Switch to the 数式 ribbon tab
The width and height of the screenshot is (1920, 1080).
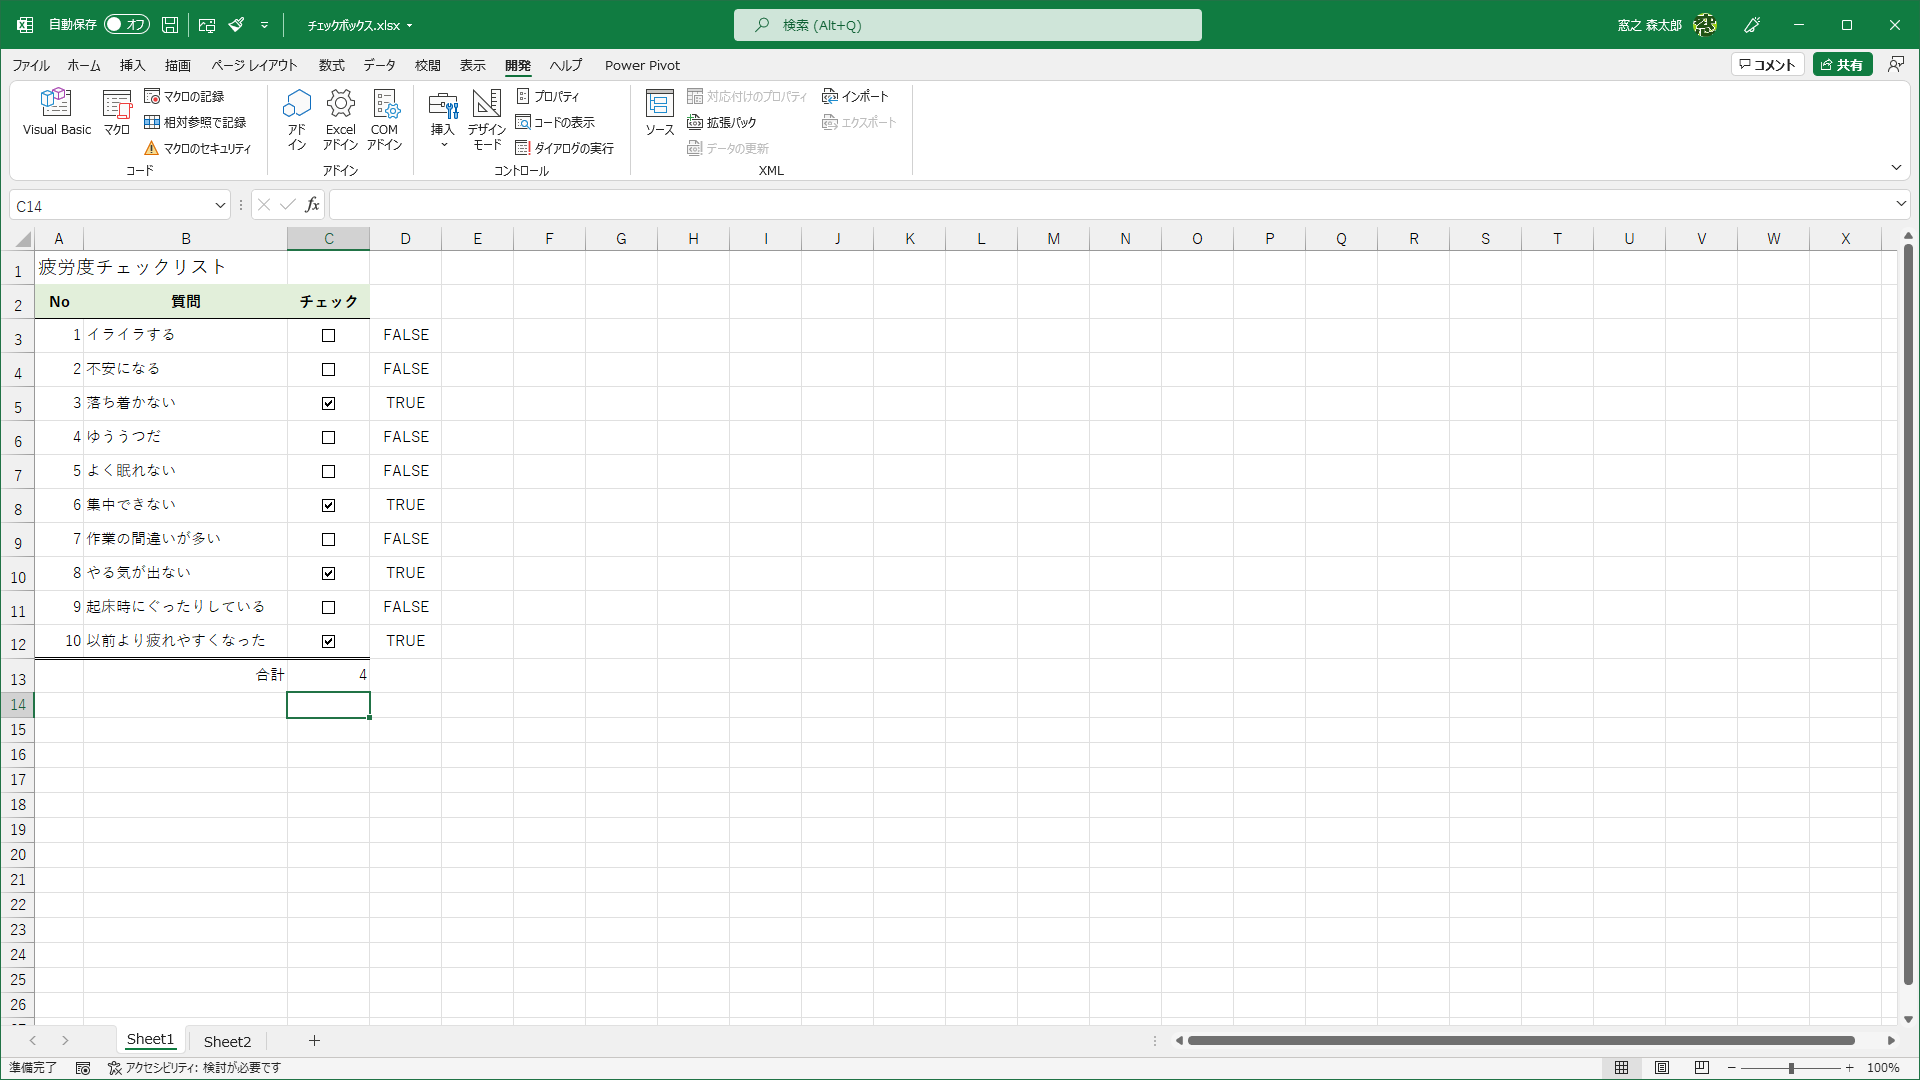331,66
